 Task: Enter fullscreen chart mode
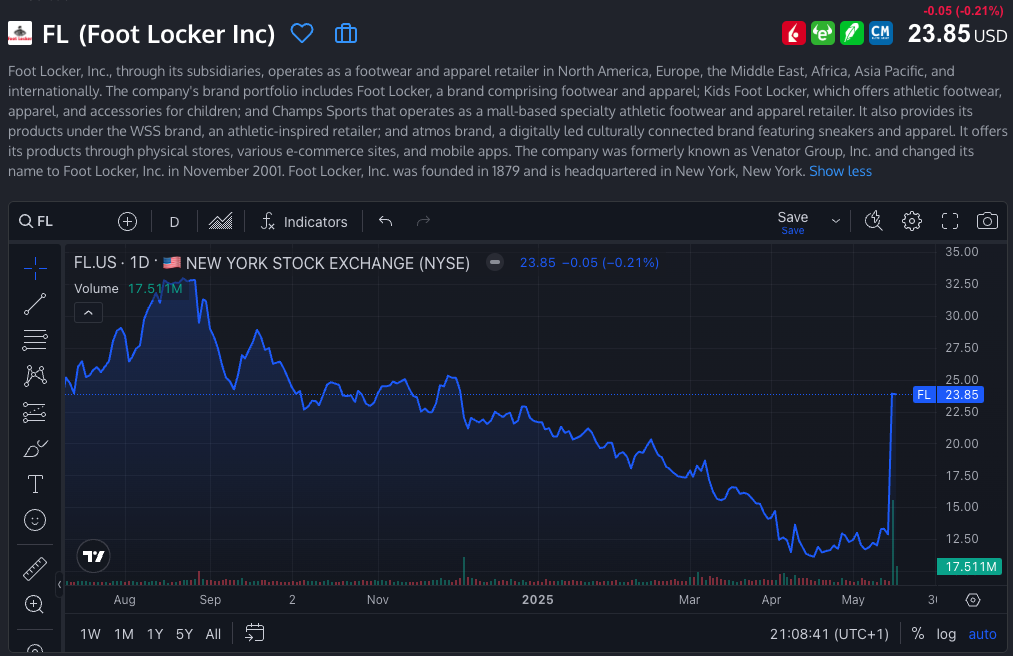(950, 221)
